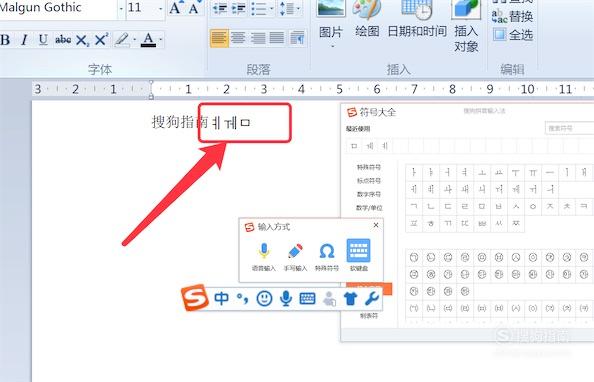Image resolution: width=594 pixels, height=382 pixels.
Task: Open the Malgun Gothic font dropdown arrow
Action: [121, 8]
